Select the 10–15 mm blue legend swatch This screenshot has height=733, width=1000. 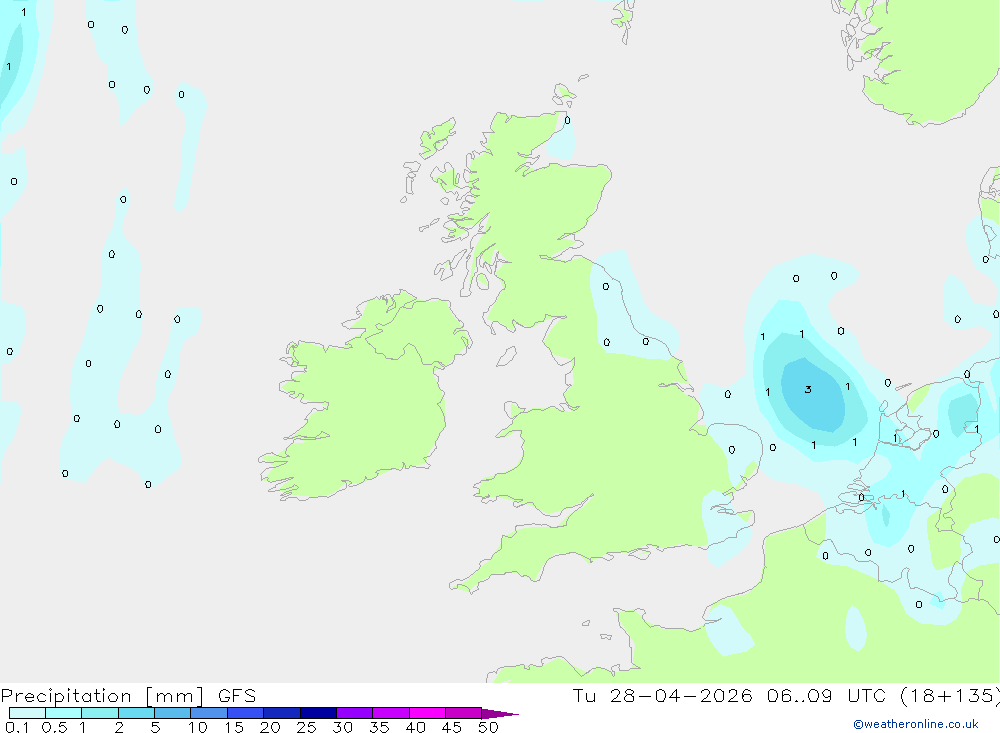click(x=209, y=713)
